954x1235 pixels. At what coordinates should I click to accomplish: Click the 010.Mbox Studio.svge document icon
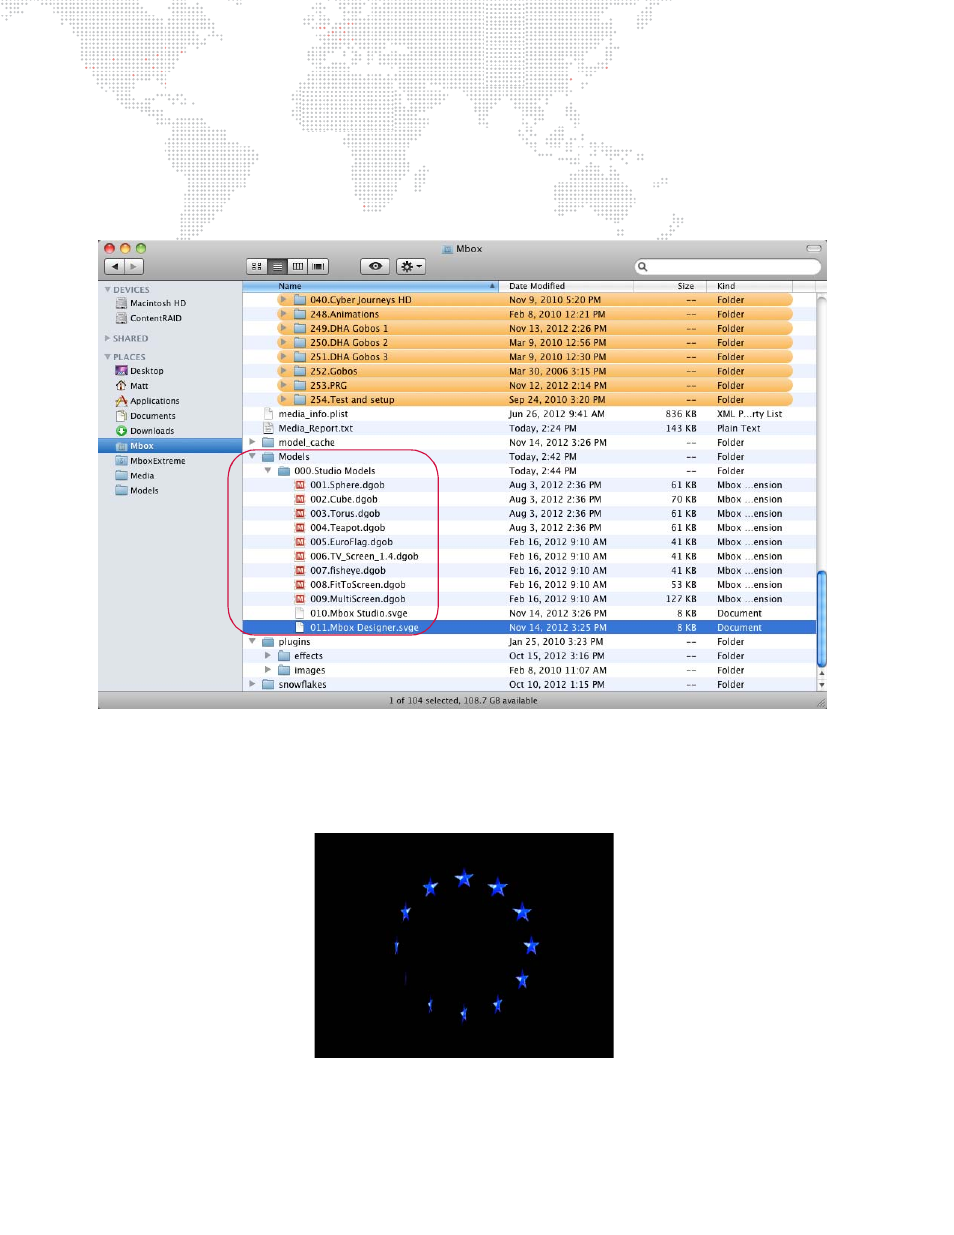pyautogui.click(x=300, y=613)
